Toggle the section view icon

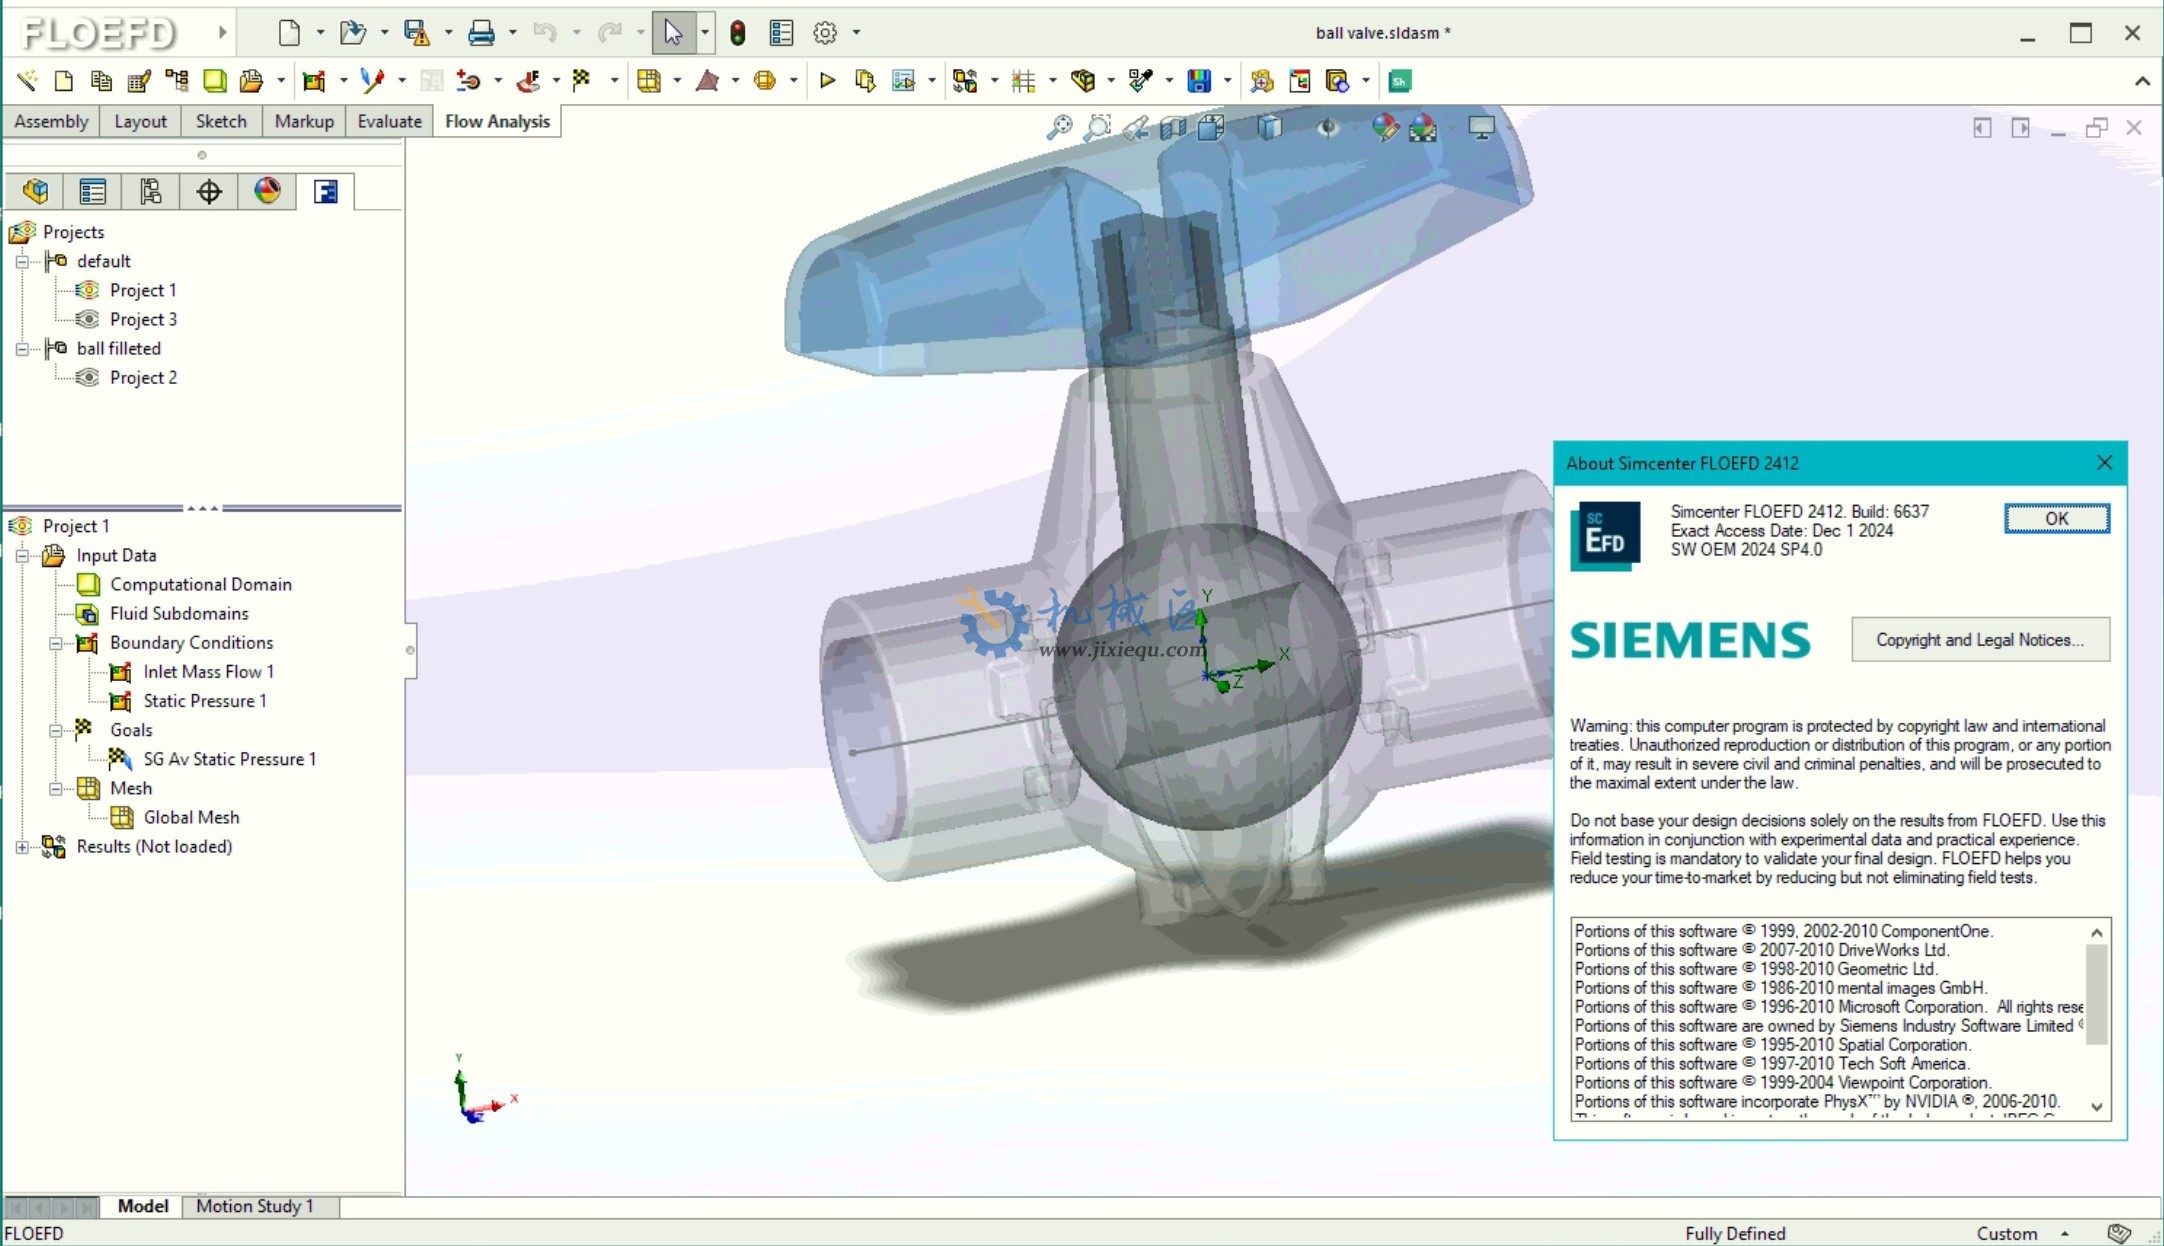[1172, 128]
